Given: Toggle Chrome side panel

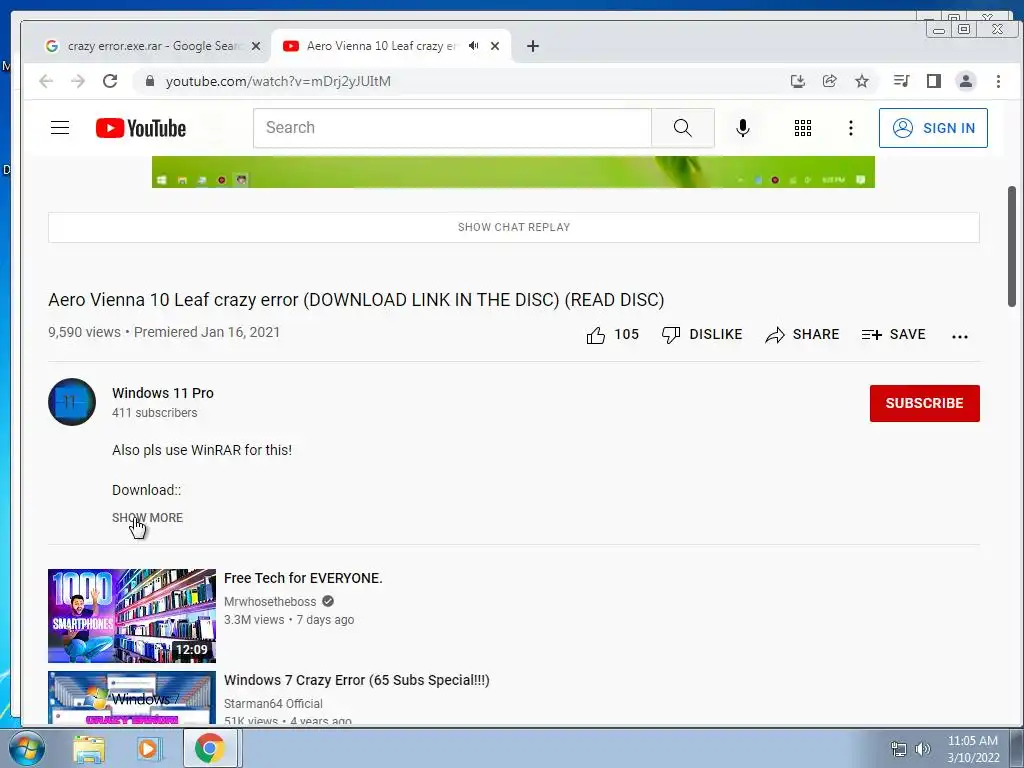Looking at the screenshot, I should tap(934, 81).
